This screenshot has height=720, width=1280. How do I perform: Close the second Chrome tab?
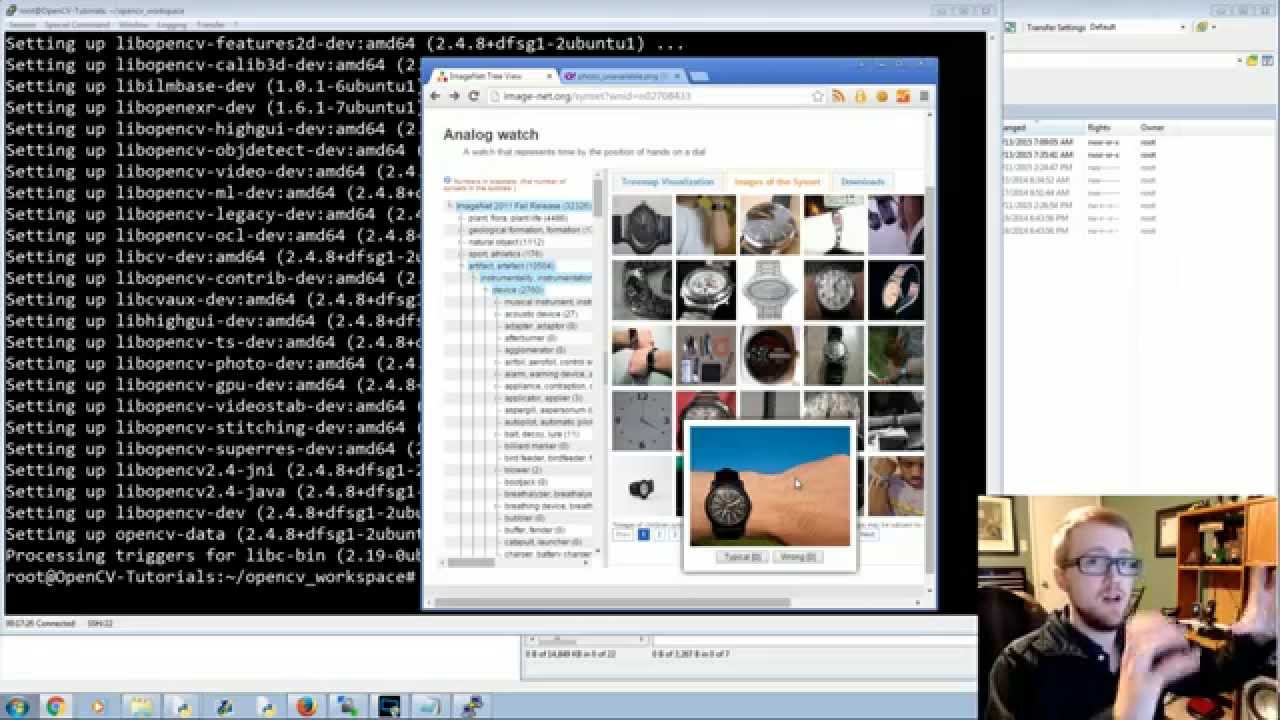[677, 76]
